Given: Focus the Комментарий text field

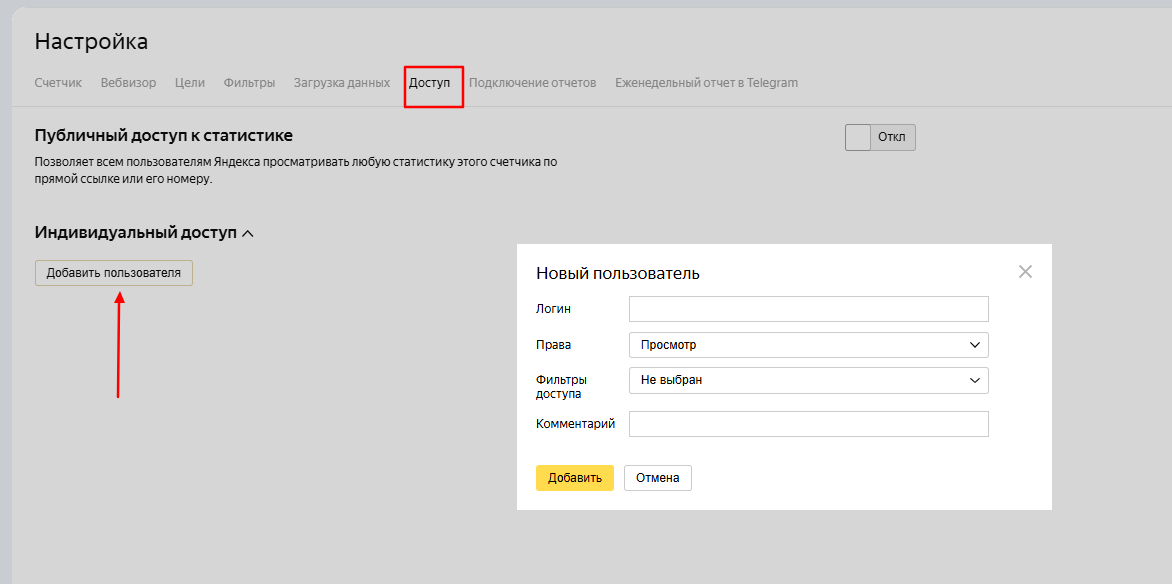Looking at the screenshot, I should [808, 424].
